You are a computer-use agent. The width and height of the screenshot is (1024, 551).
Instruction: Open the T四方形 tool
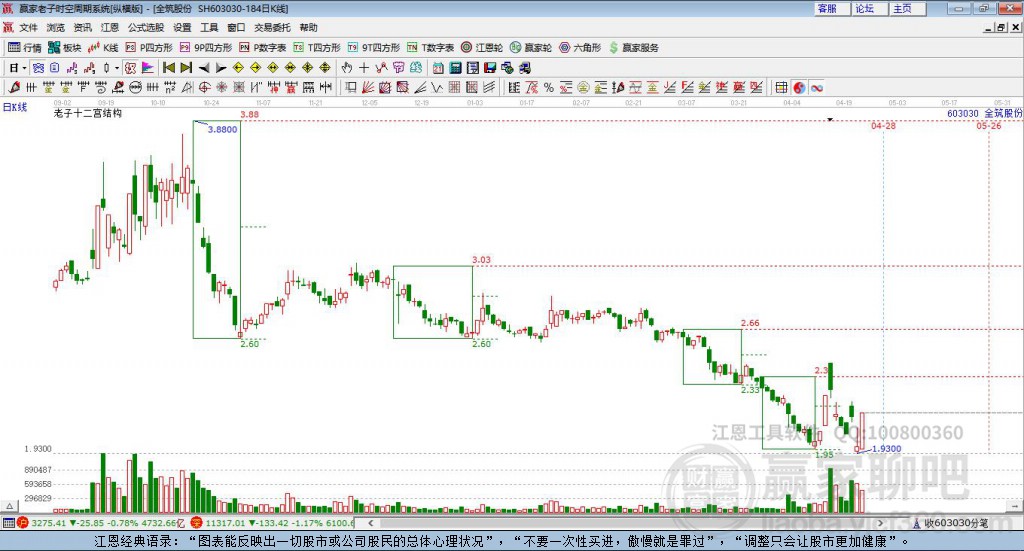(317, 48)
